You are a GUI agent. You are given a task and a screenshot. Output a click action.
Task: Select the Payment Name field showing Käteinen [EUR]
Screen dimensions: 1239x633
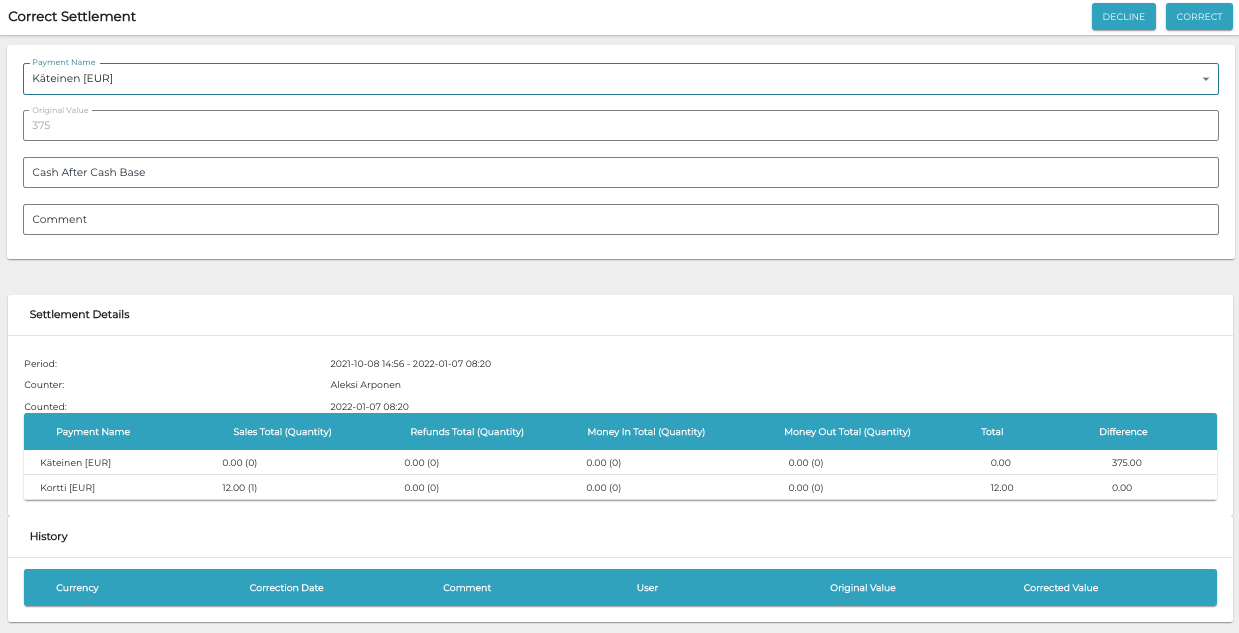[600, 79]
